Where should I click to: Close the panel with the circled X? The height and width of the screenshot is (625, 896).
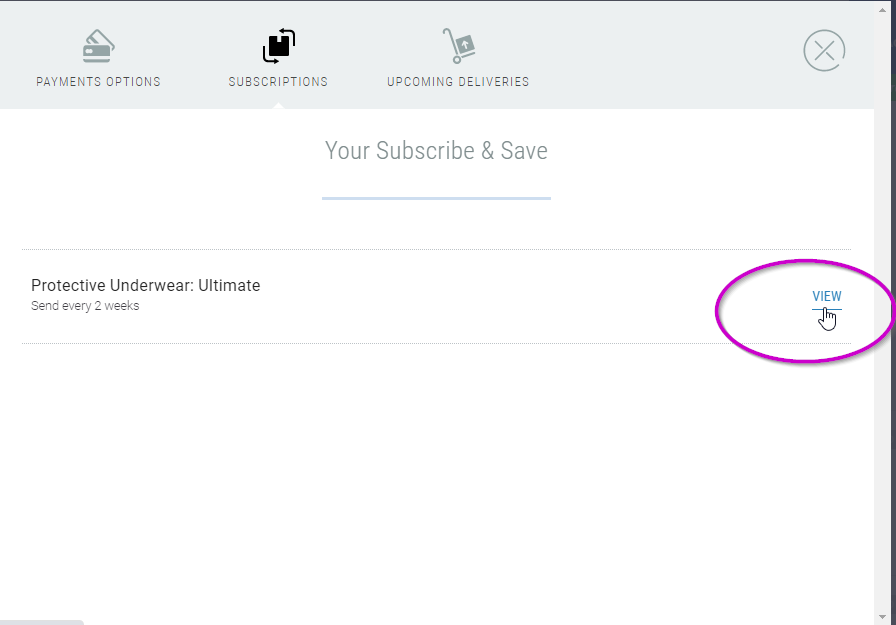[824, 51]
